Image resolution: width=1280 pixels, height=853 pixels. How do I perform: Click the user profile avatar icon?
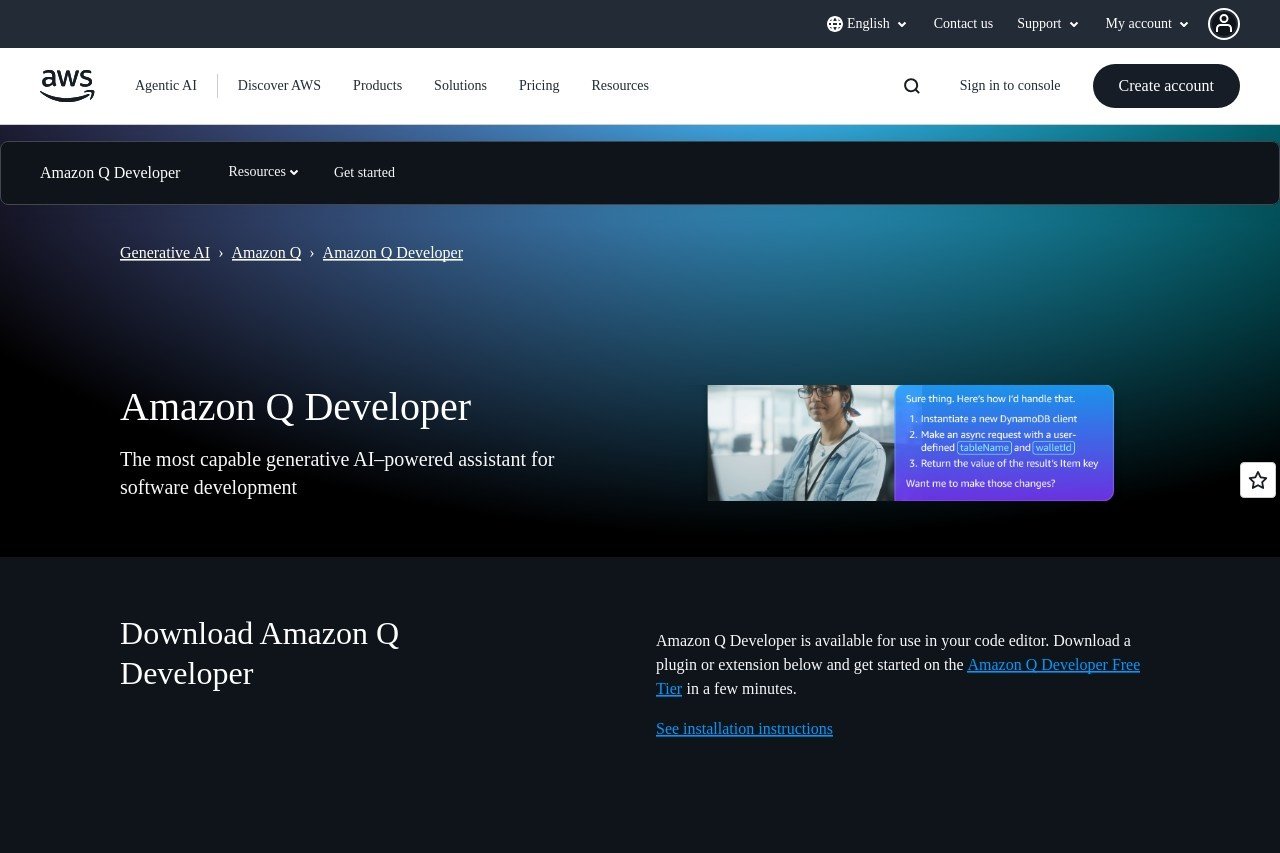pyautogui.click(x=1224, y=24)
